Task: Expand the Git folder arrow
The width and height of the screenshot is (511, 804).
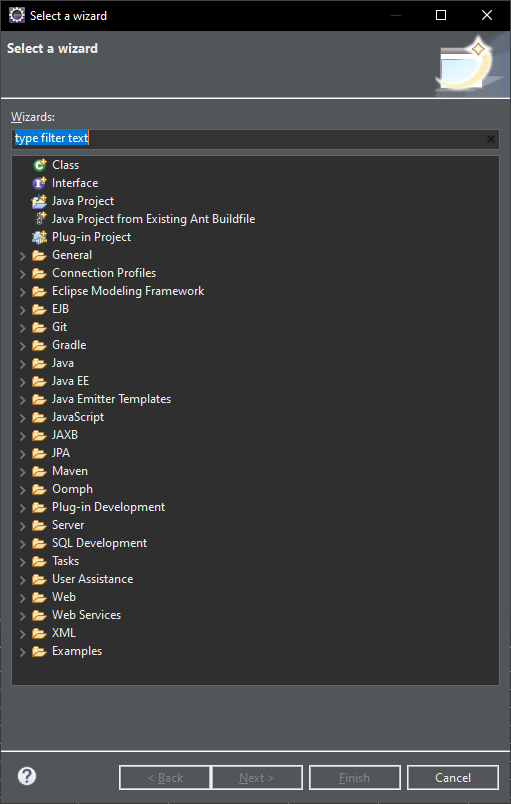Action: 23,327
